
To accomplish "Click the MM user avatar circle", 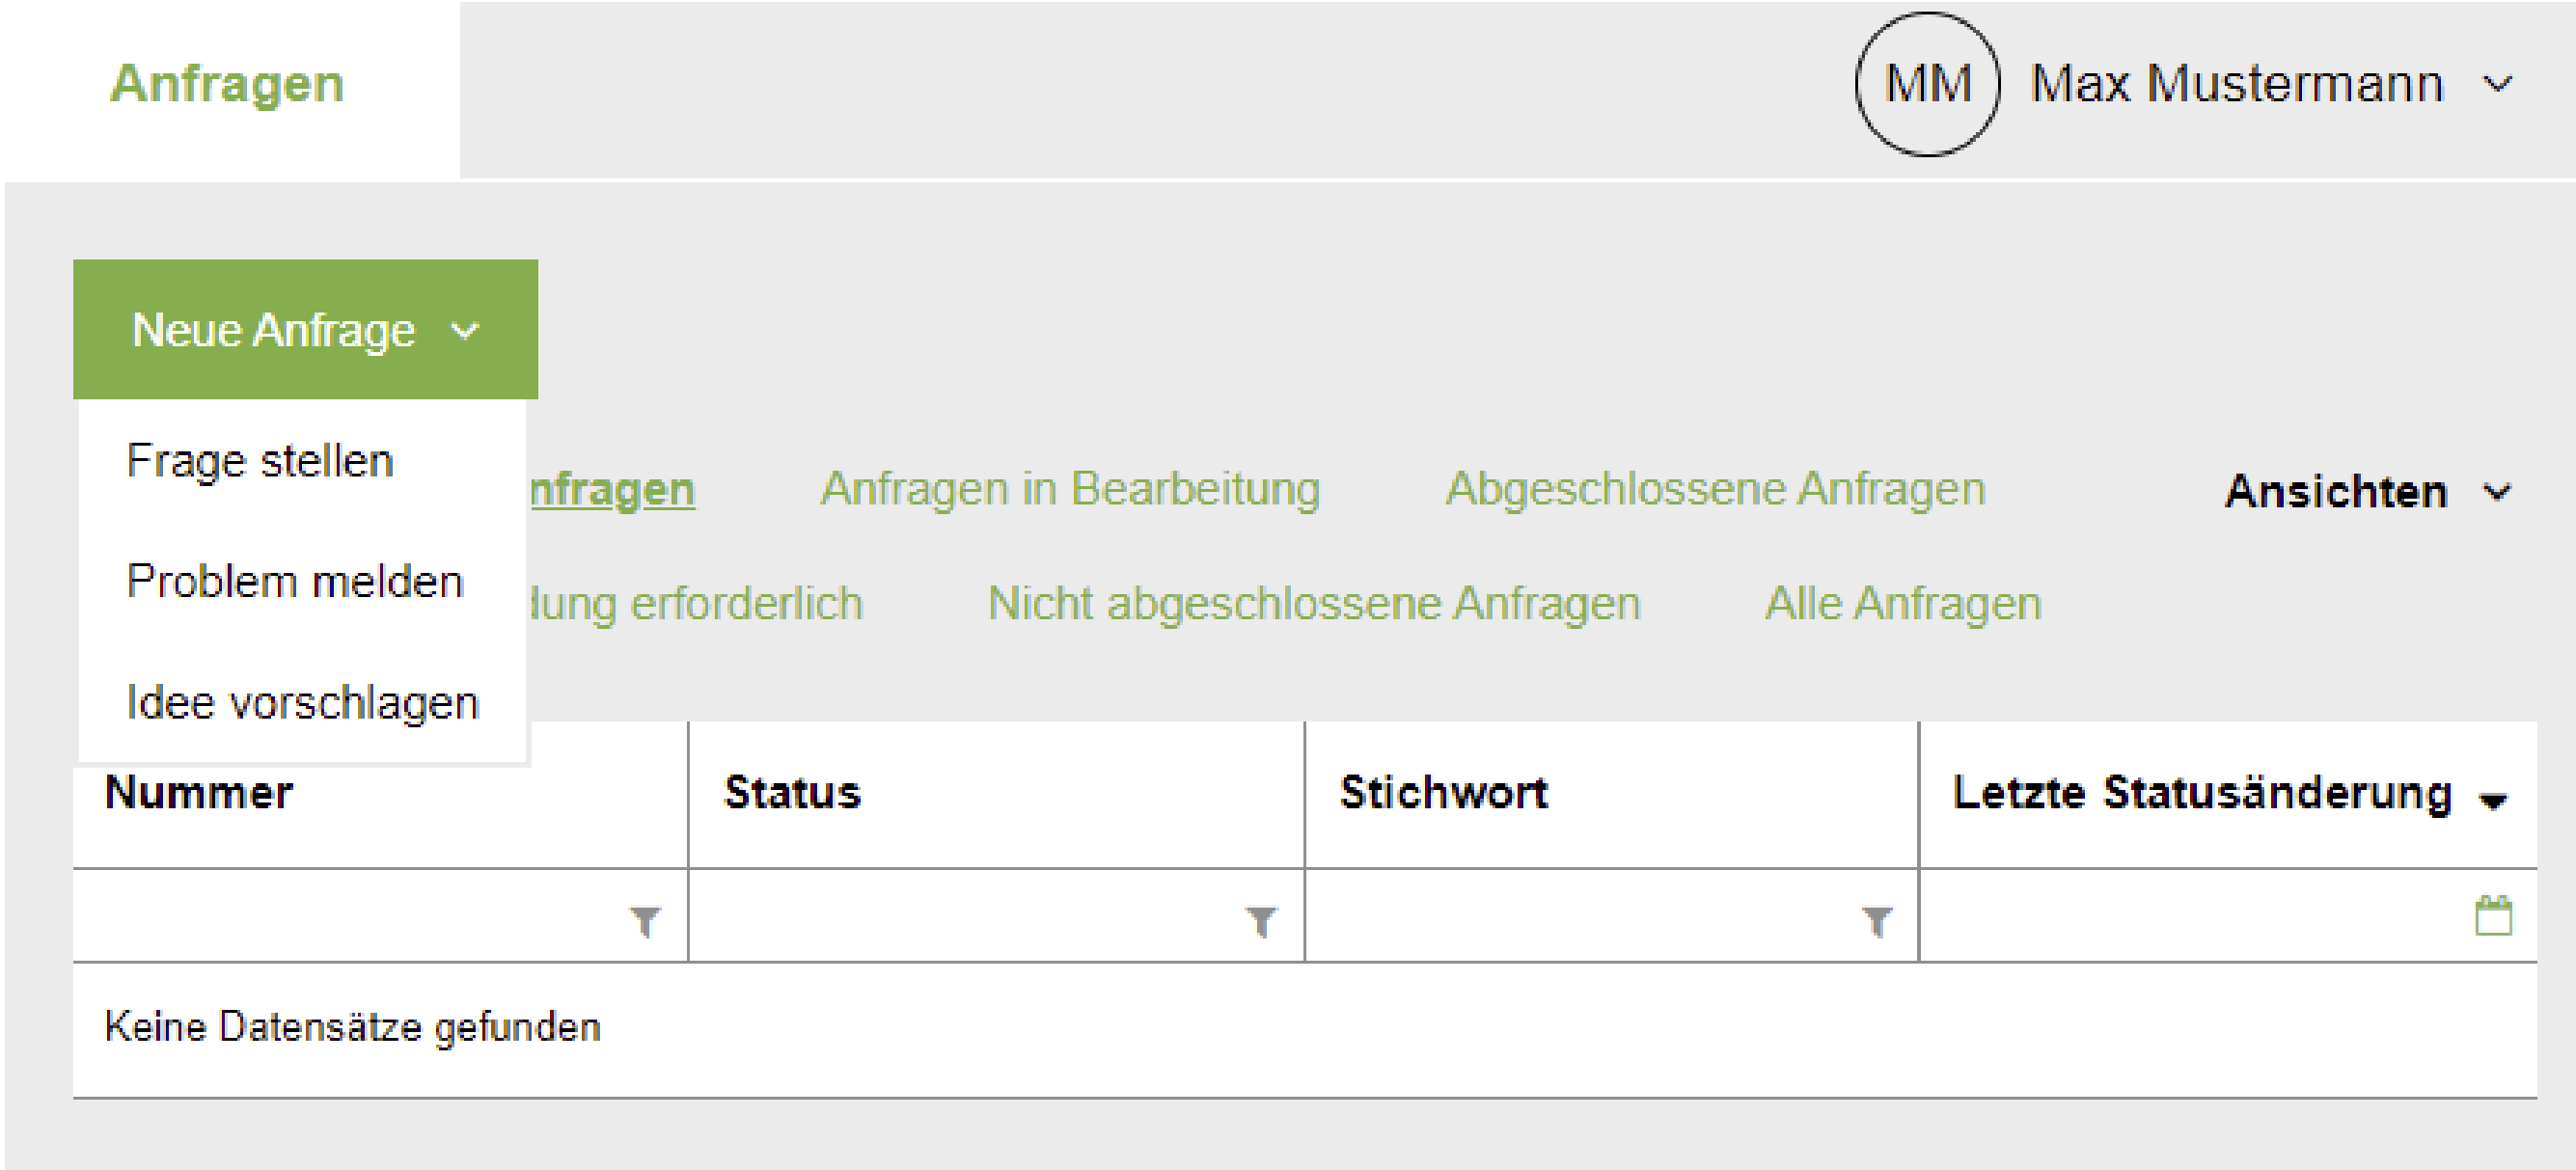I will pyautogui.click(x=1927, y=84).
